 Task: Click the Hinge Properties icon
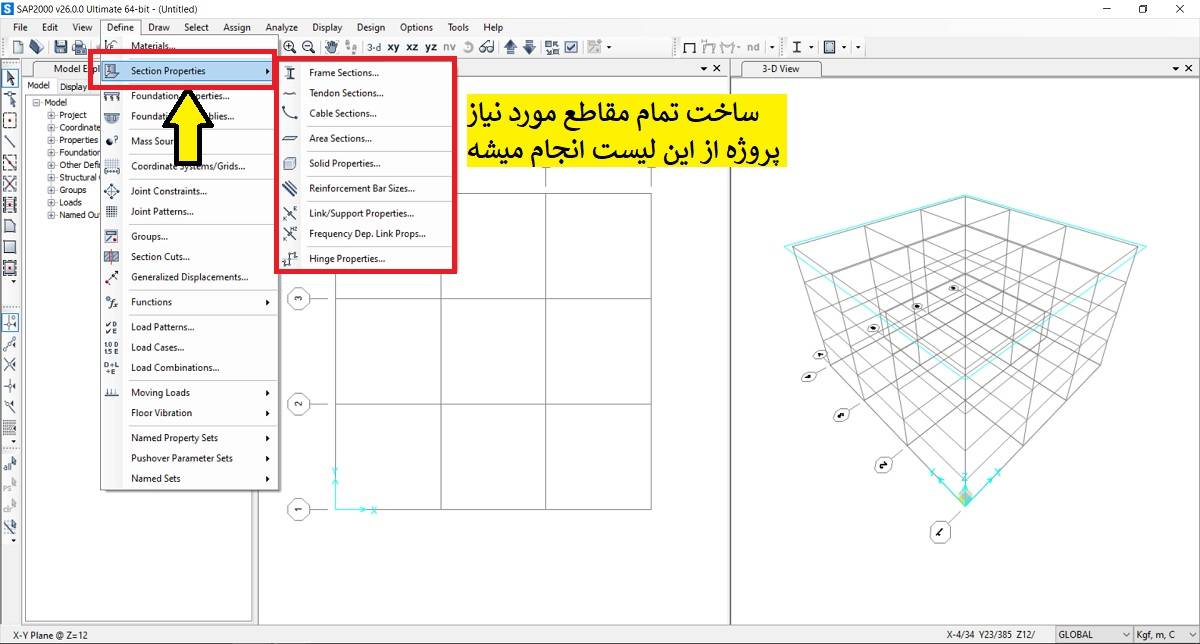290,259
